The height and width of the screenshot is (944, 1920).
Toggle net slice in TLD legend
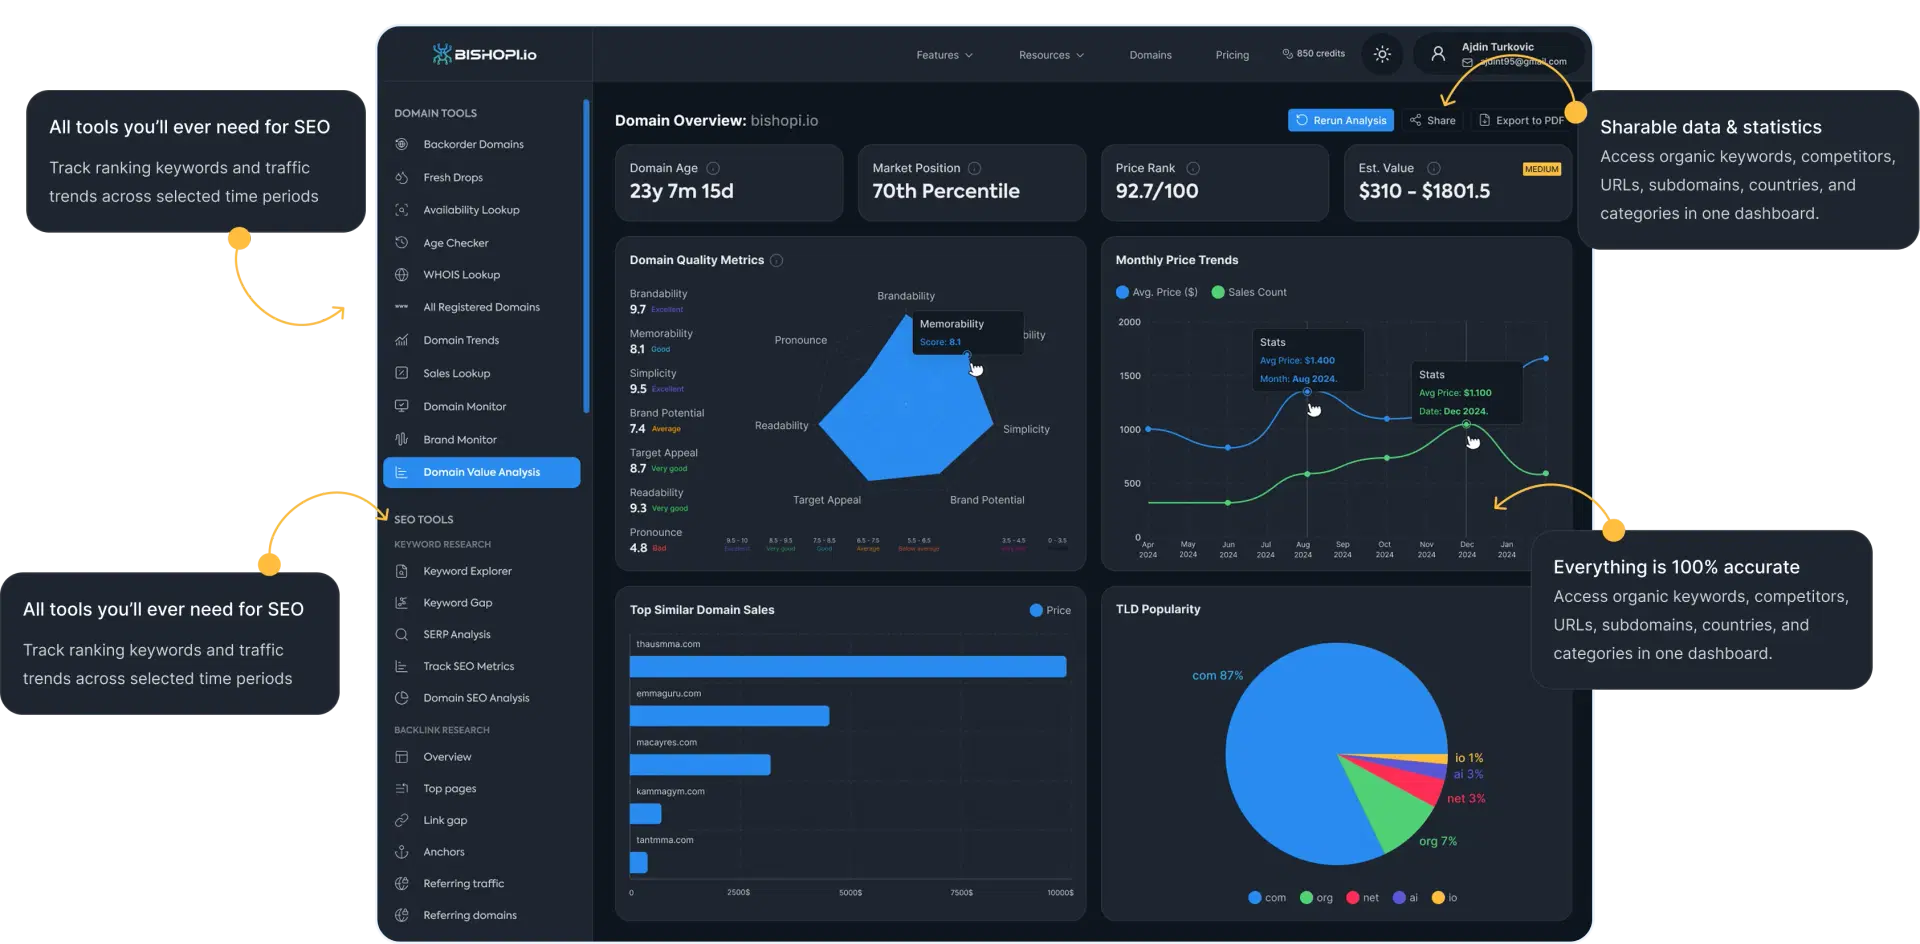click(x=1363, y=898)
